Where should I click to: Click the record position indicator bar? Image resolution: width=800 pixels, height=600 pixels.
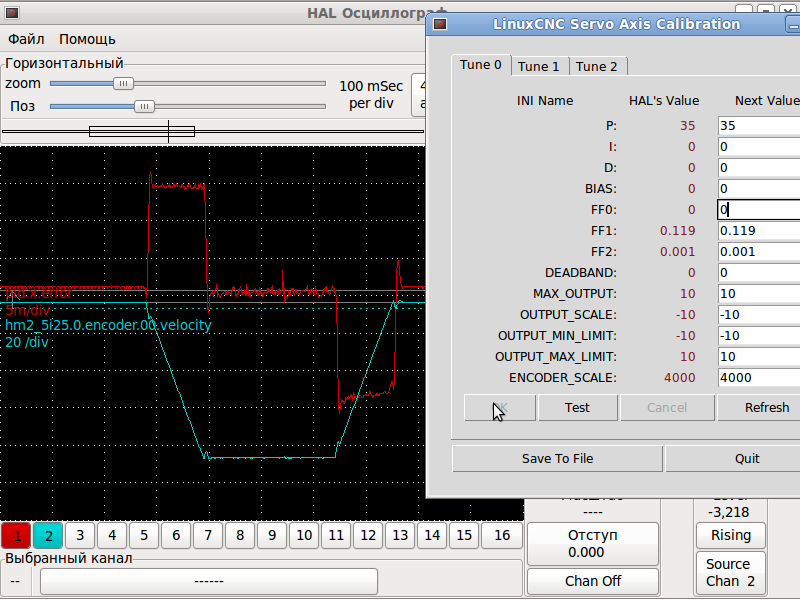pos(142,132)
